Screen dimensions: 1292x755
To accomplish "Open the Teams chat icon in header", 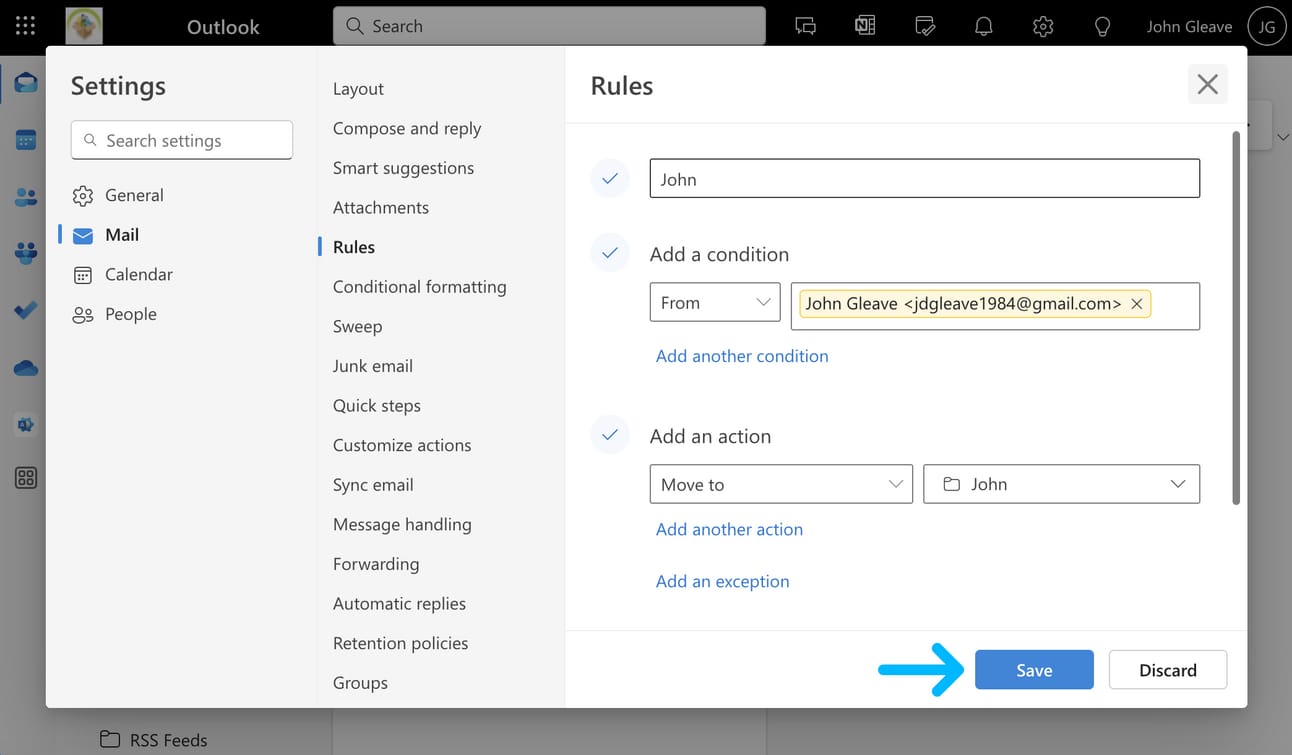I will coord(806,27).
